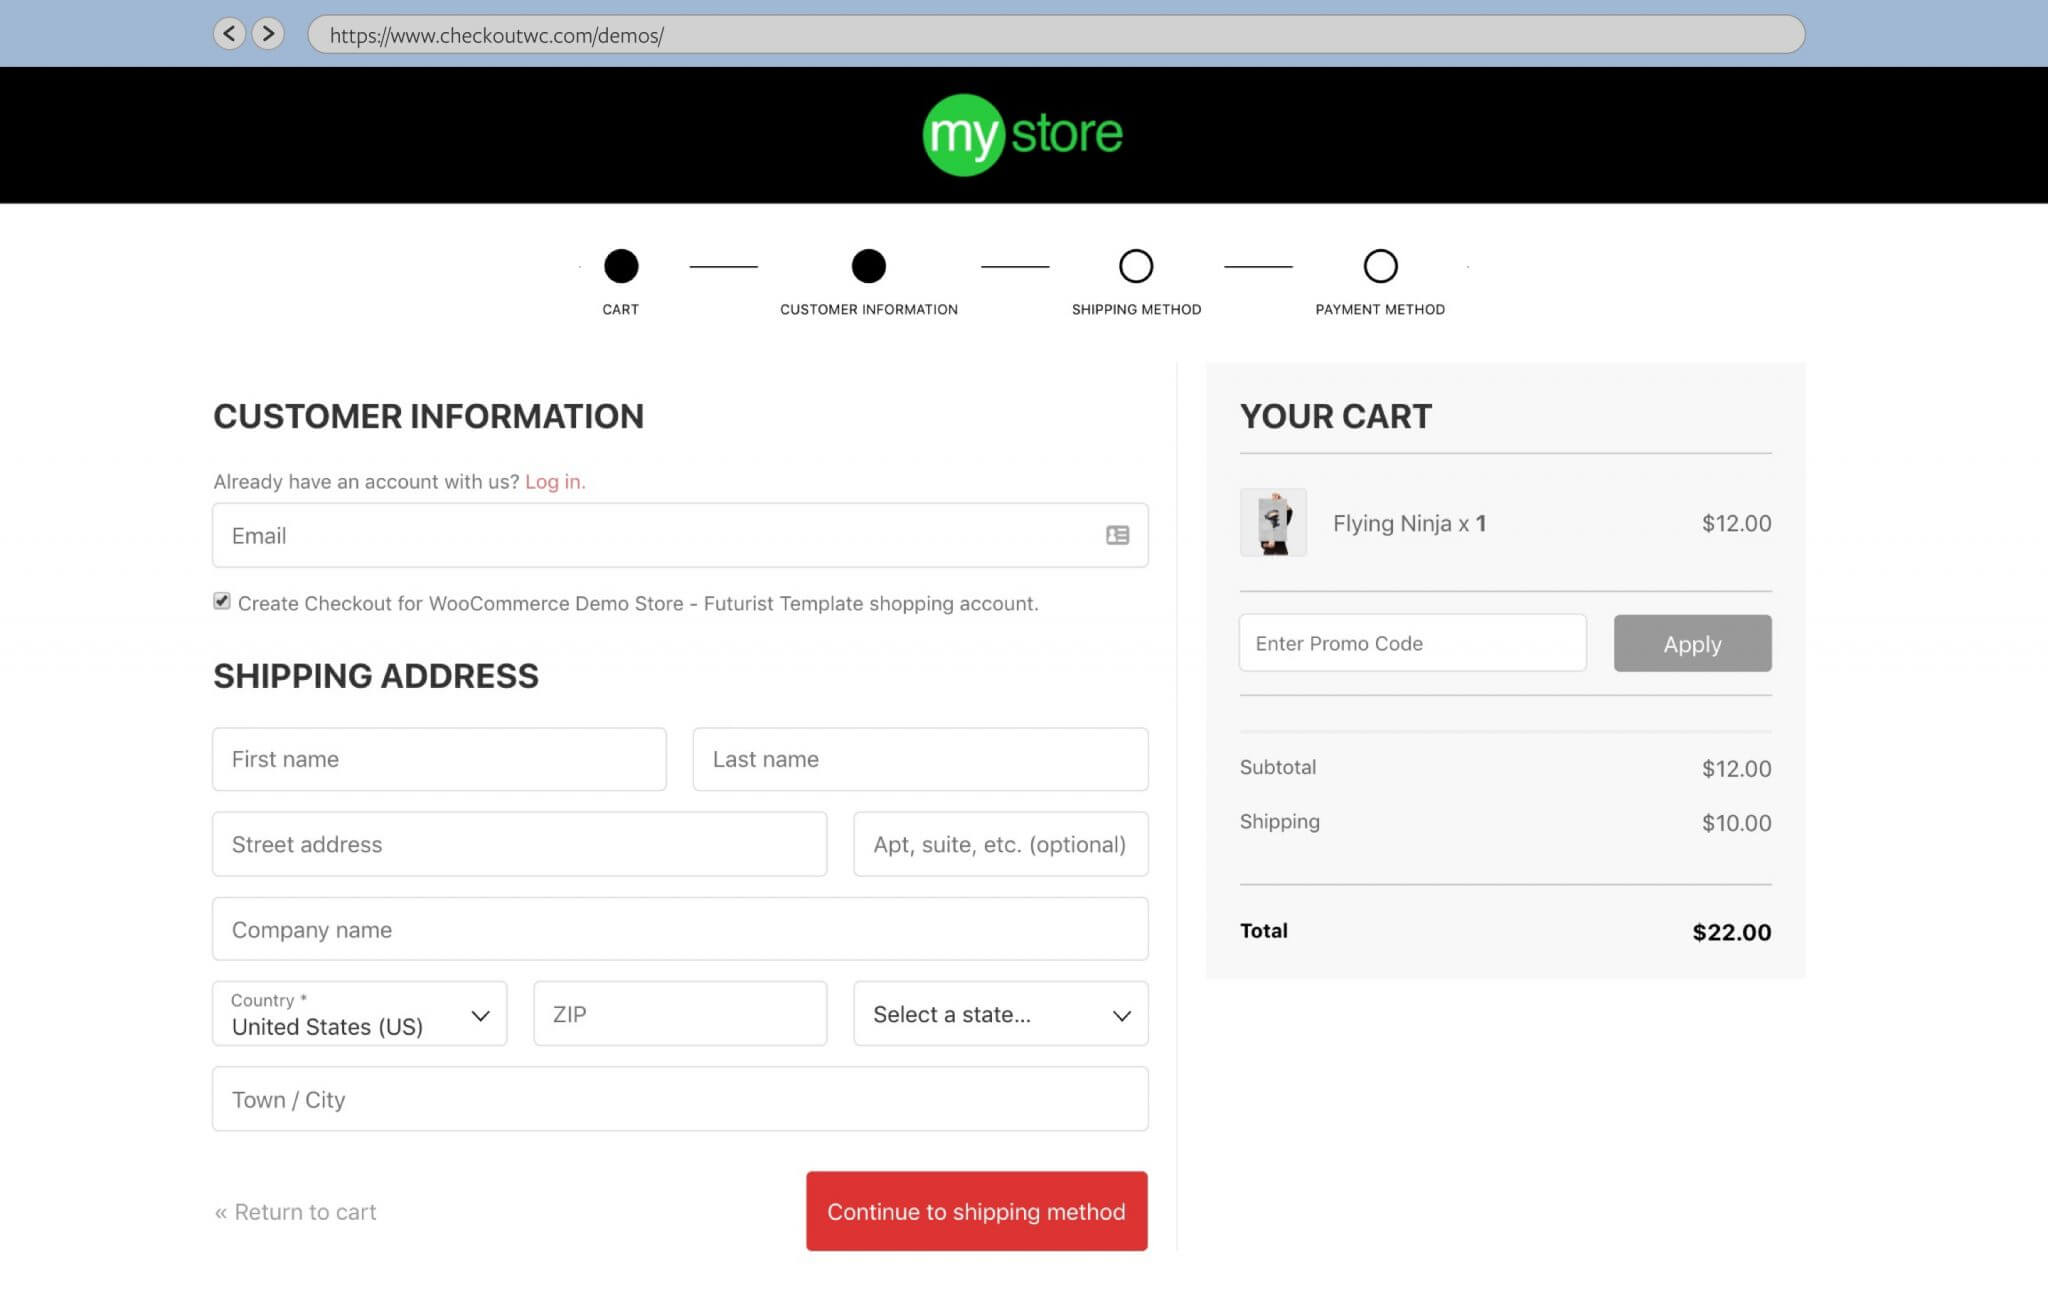
Task: Click the Apply promo code button
Action: (x=1691, y=642)
